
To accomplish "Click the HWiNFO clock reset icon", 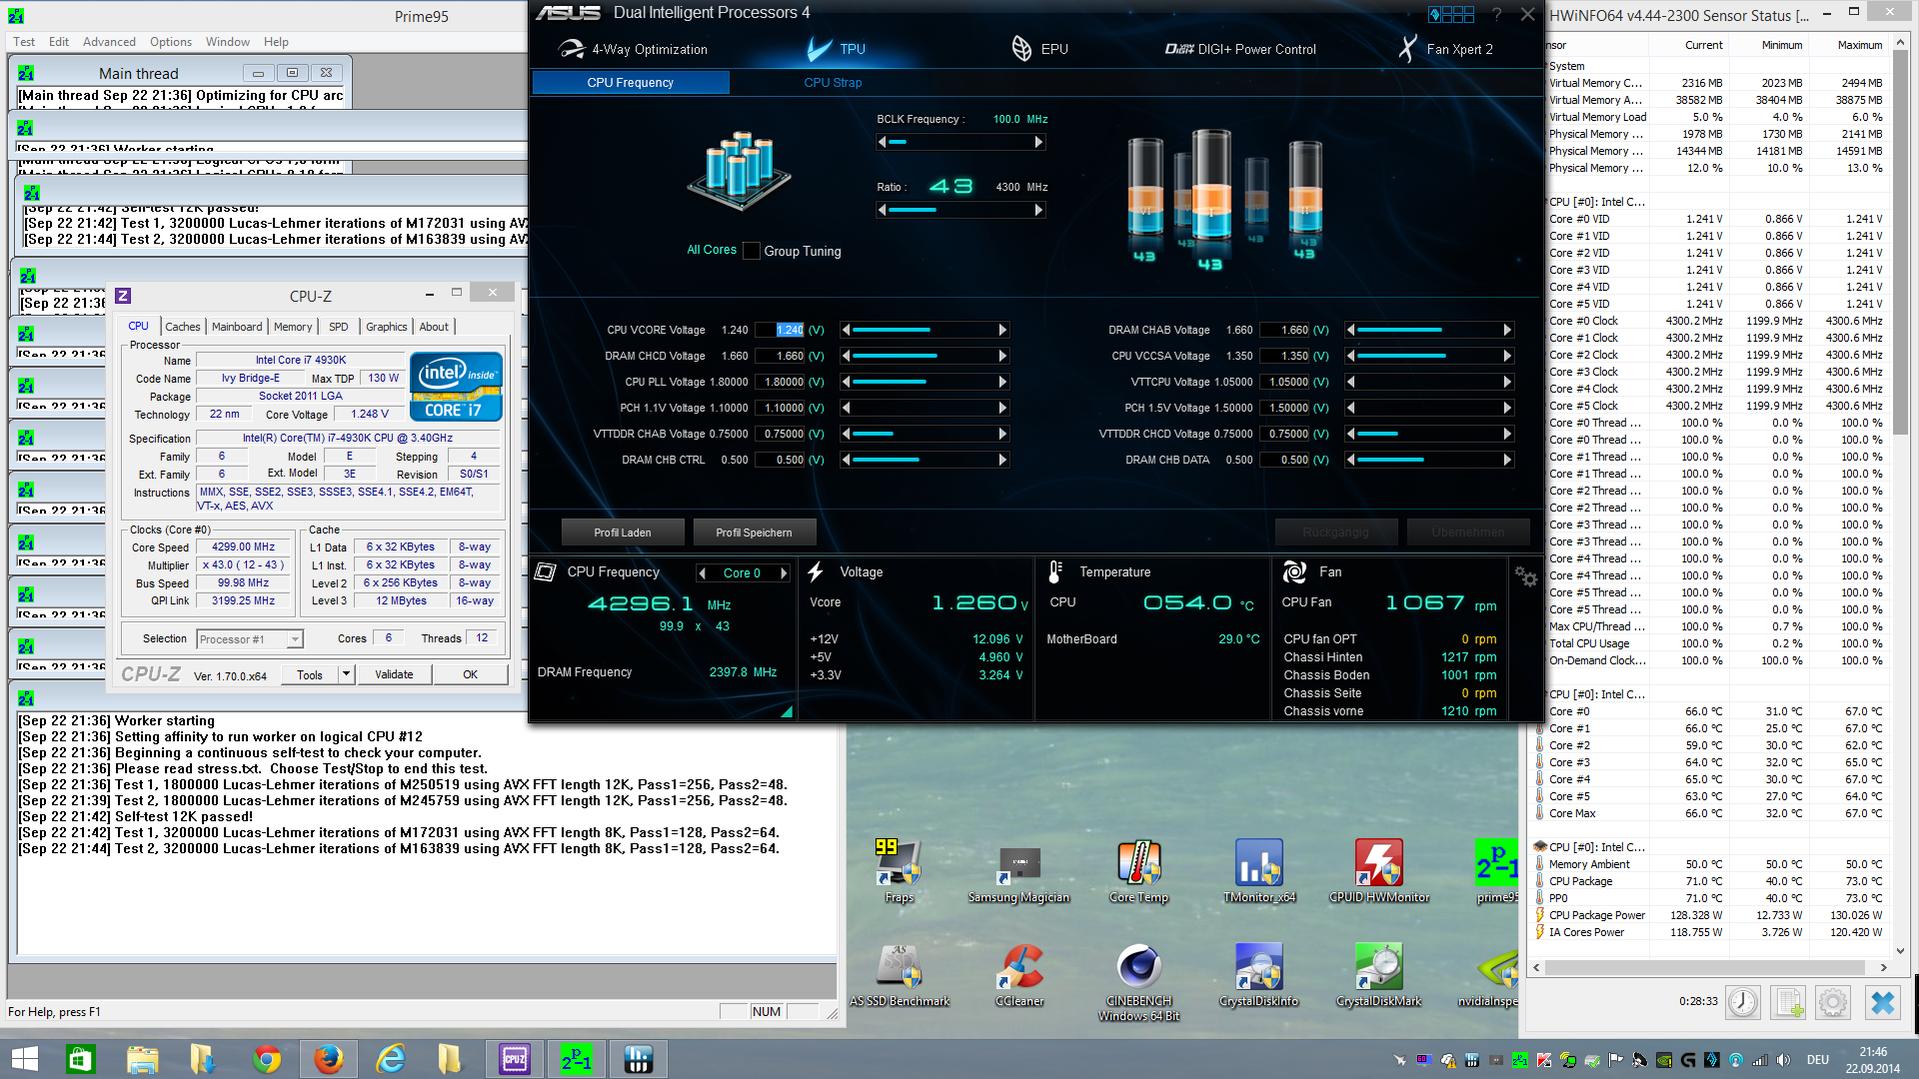I will pyautogui.click(x=1743, y=1002).
